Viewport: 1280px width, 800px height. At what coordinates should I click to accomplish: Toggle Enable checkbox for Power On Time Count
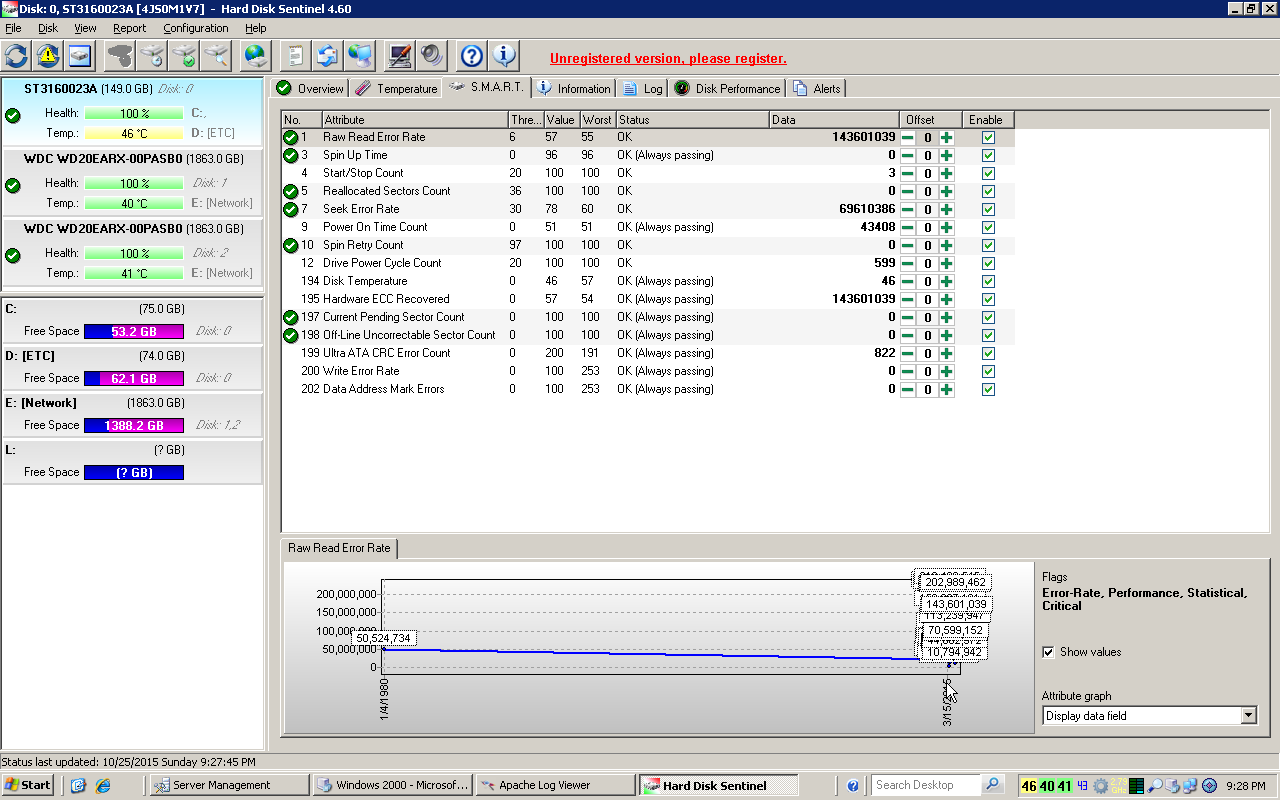988,227
